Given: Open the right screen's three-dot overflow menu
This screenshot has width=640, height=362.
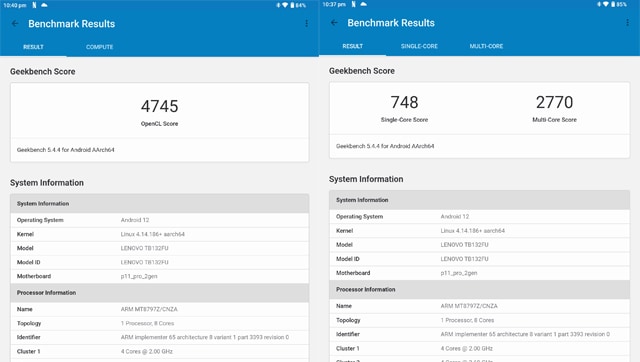Looking at the screenshot, I should click(627, 23).
